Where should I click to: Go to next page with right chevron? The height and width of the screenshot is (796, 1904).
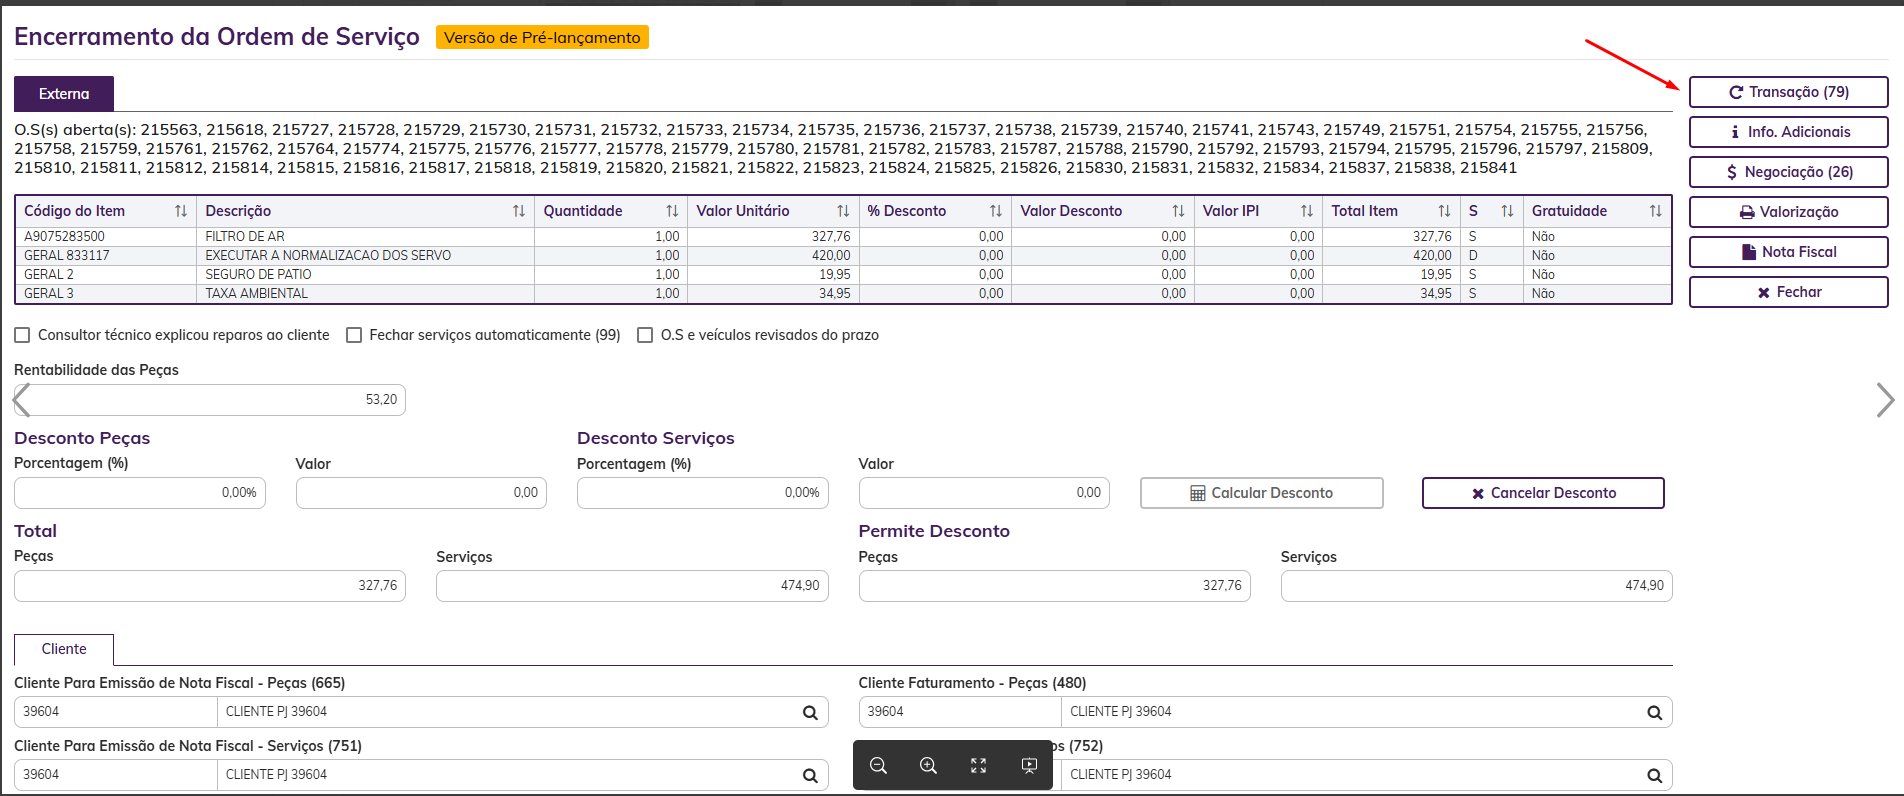click(x=1885, y=400)
